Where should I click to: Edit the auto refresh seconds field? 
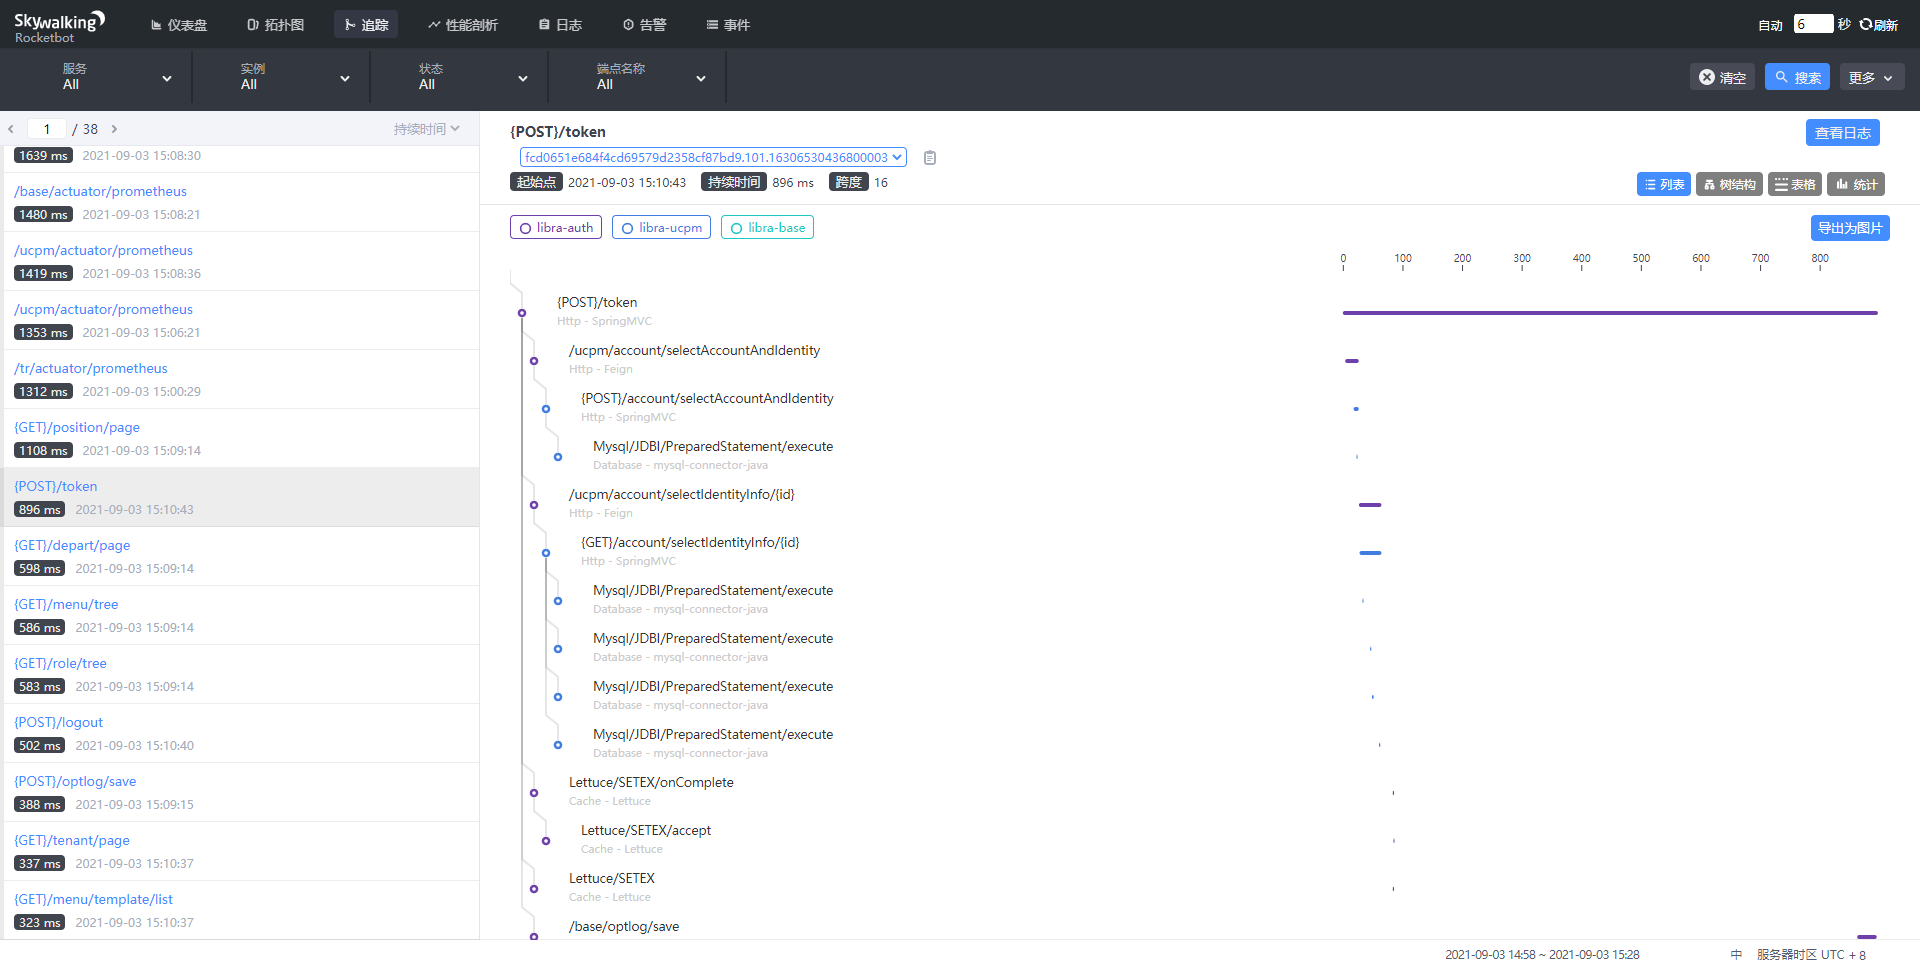coord(1813,24)
